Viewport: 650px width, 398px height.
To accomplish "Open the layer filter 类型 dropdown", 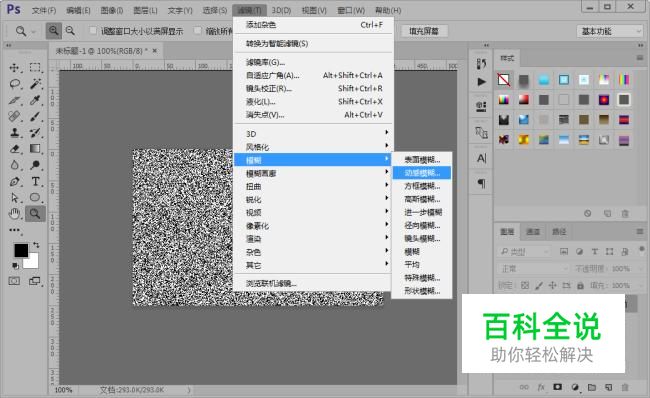I will (524, 251).
